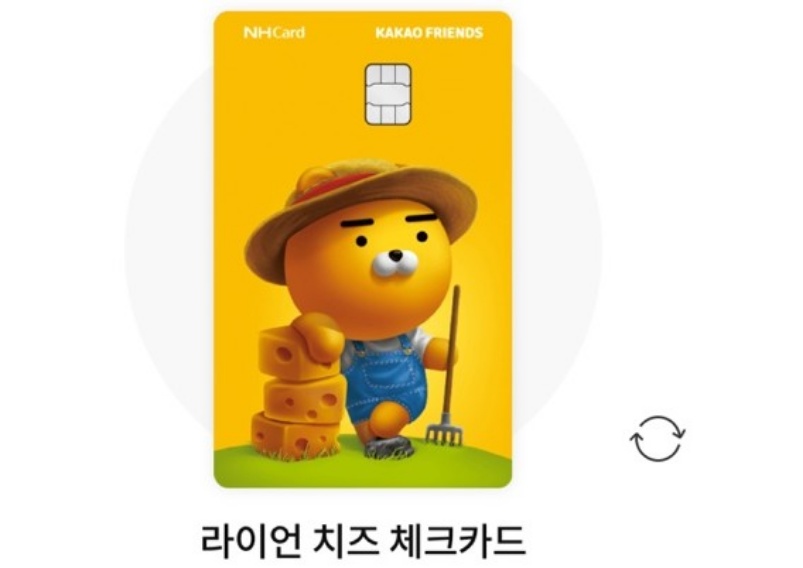The width and height of the screenshot is (803, 568).
Task: Click the IC chip on the card
Action: [x=388, y=94]
